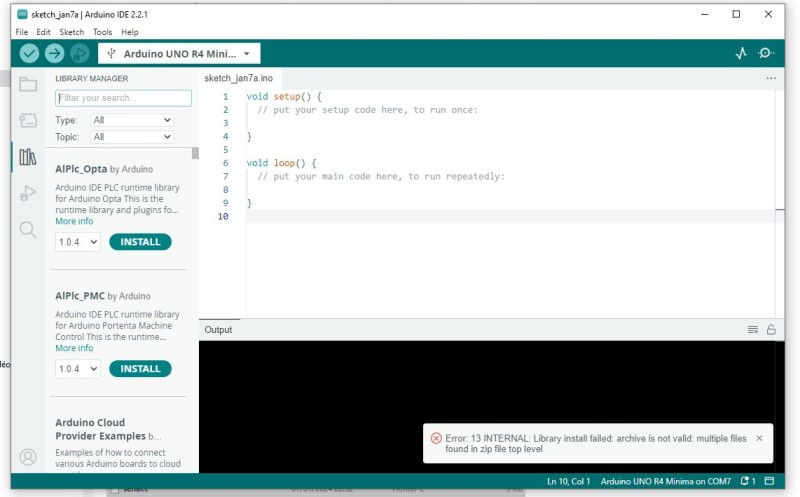Click the main code comment on line 7

click(381, 177)
